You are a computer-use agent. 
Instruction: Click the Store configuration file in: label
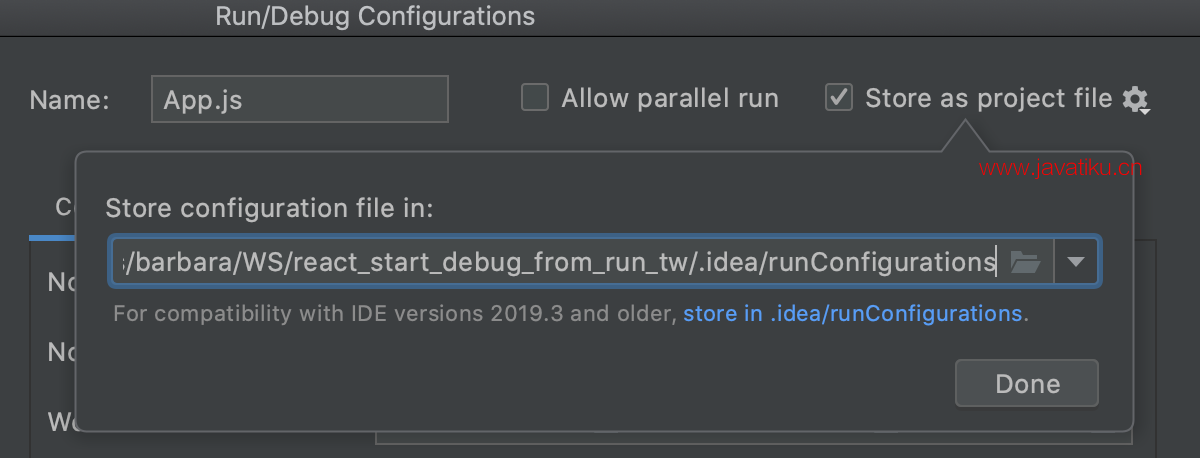click(x=269, y=209)
